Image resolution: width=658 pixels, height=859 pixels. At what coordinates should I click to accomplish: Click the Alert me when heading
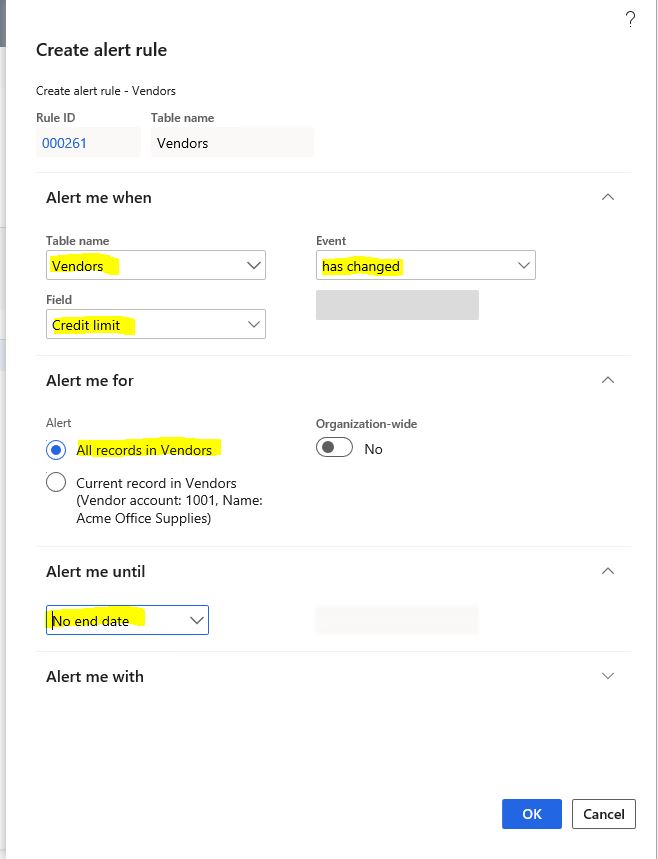tap(99, 198)
